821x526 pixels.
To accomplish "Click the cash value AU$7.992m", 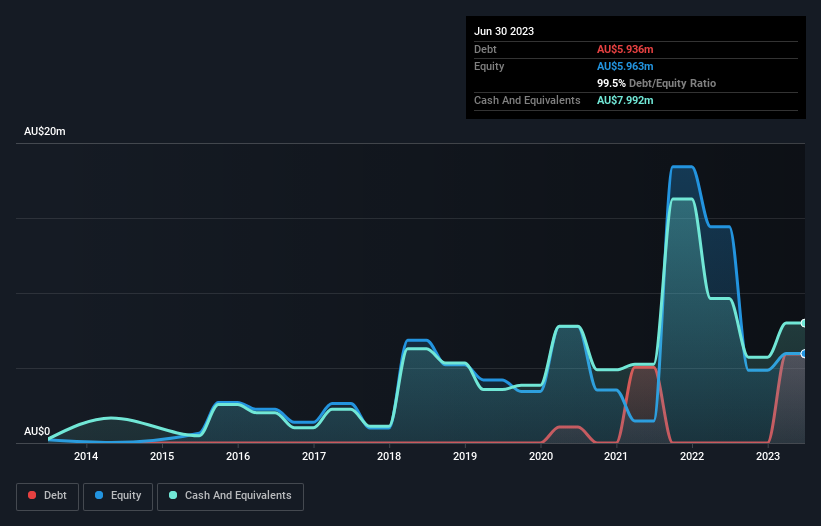I will click(625, 100).
